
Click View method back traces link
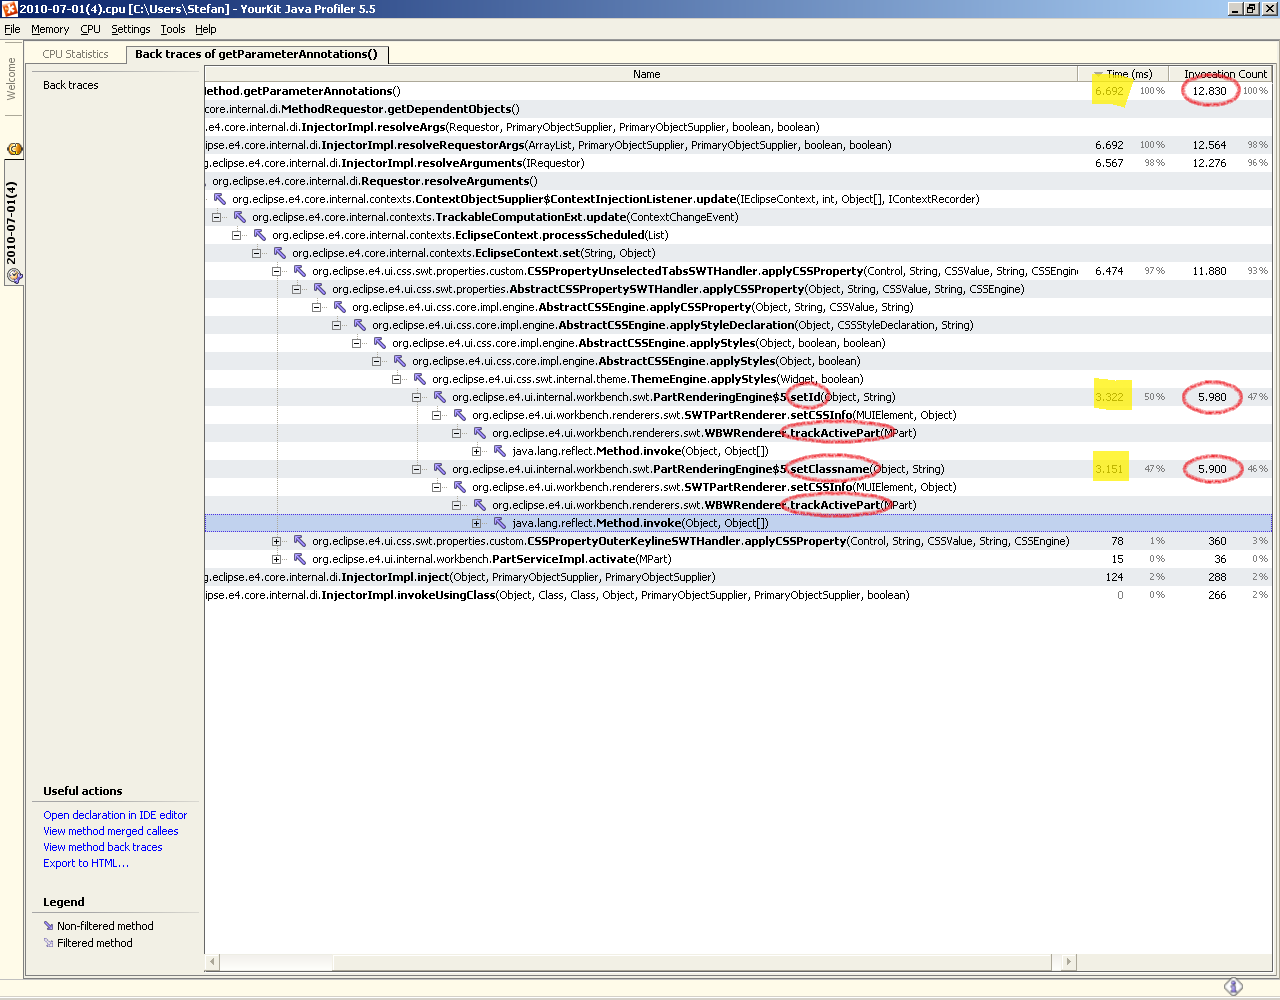click(x=103, y=847)
